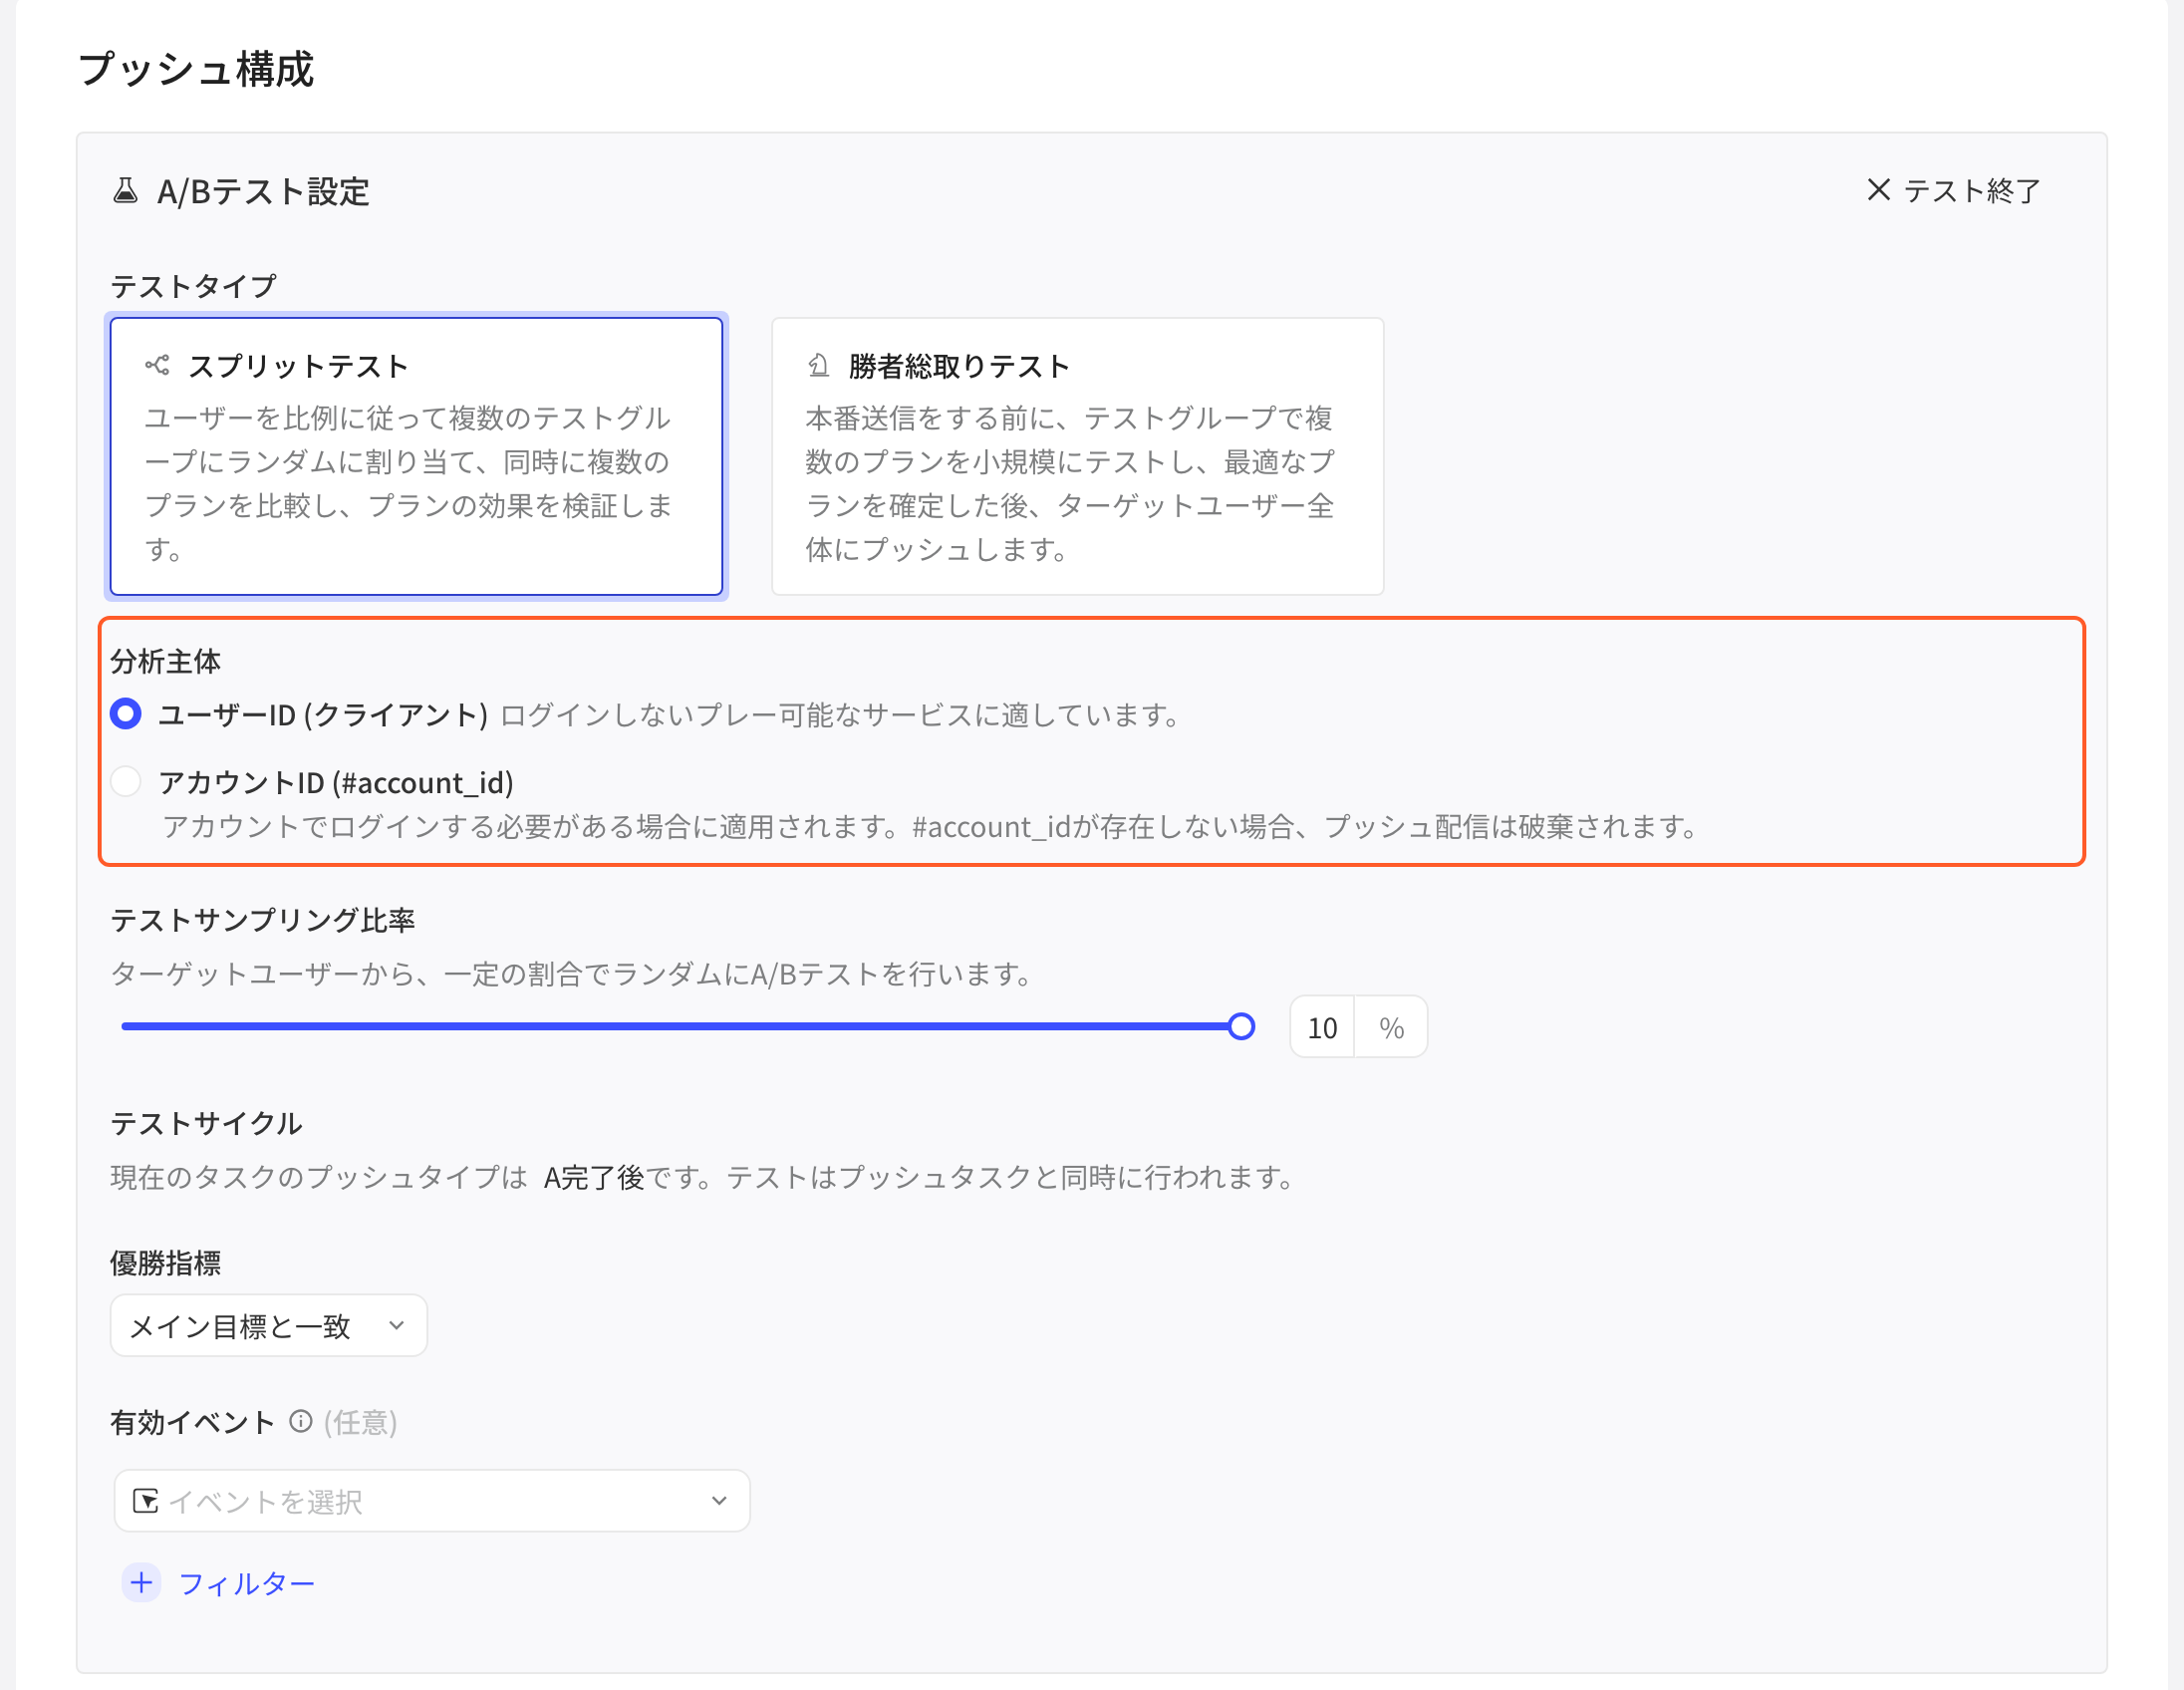Image resolution: width=2184 pixels, height=1690 pixels.
Task: Click the flask icon beside A/Bテスト設定
Action: pos(125,190)
